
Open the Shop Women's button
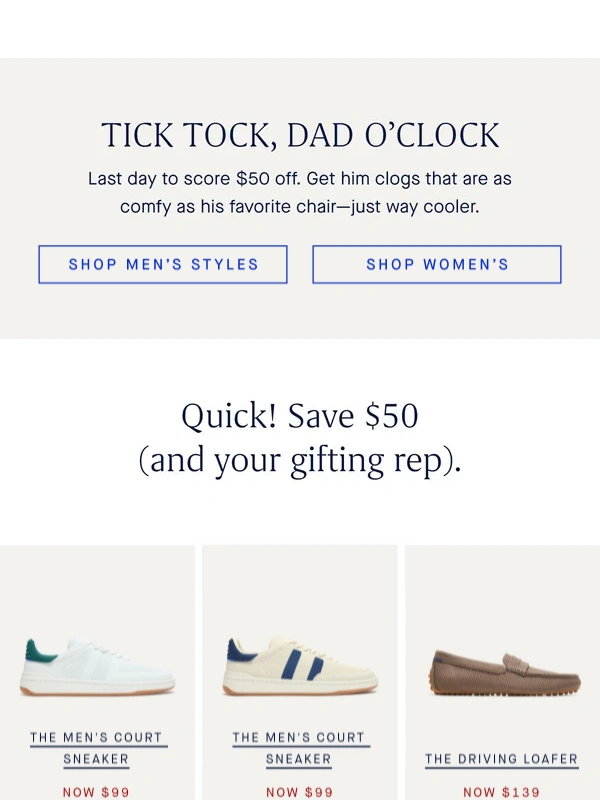coord(437,265)
